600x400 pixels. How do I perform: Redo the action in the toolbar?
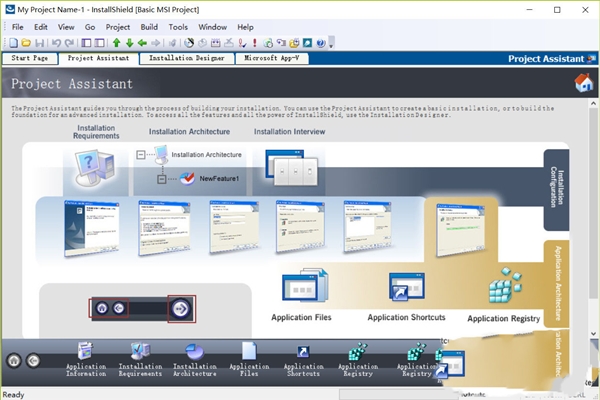coord(69,43)
